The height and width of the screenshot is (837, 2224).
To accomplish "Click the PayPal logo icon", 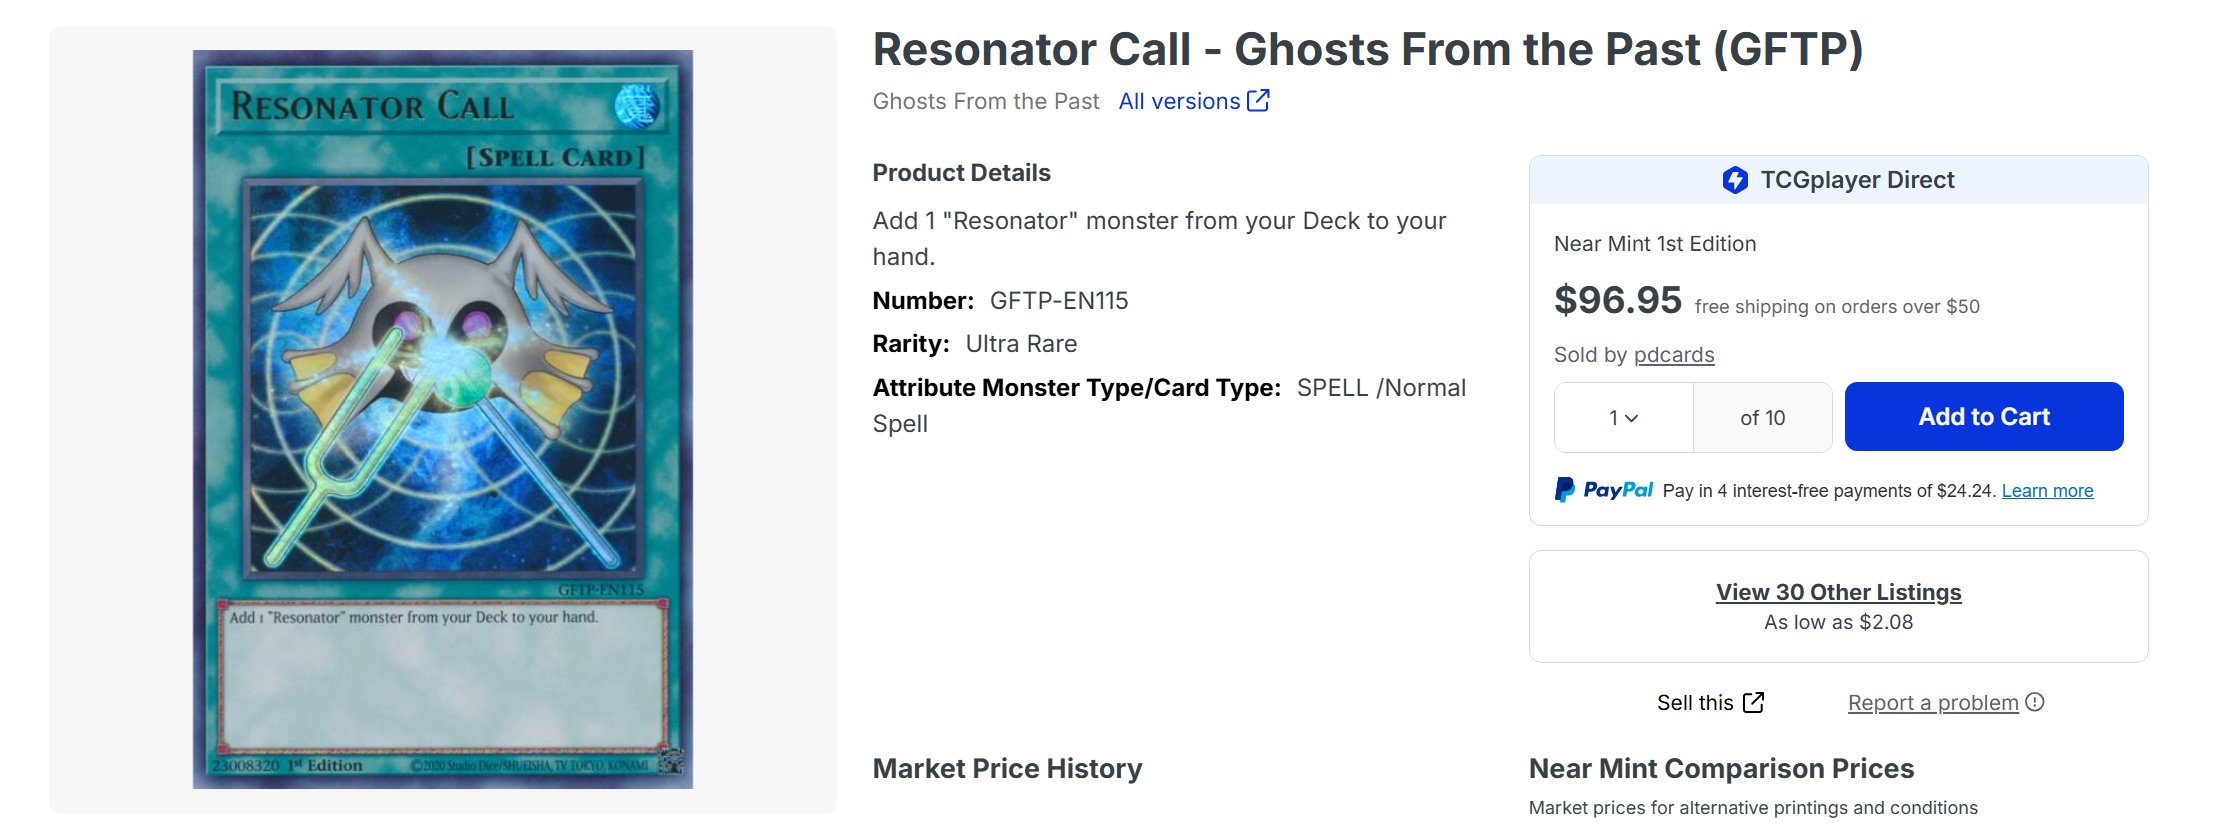I will 1604,490.
